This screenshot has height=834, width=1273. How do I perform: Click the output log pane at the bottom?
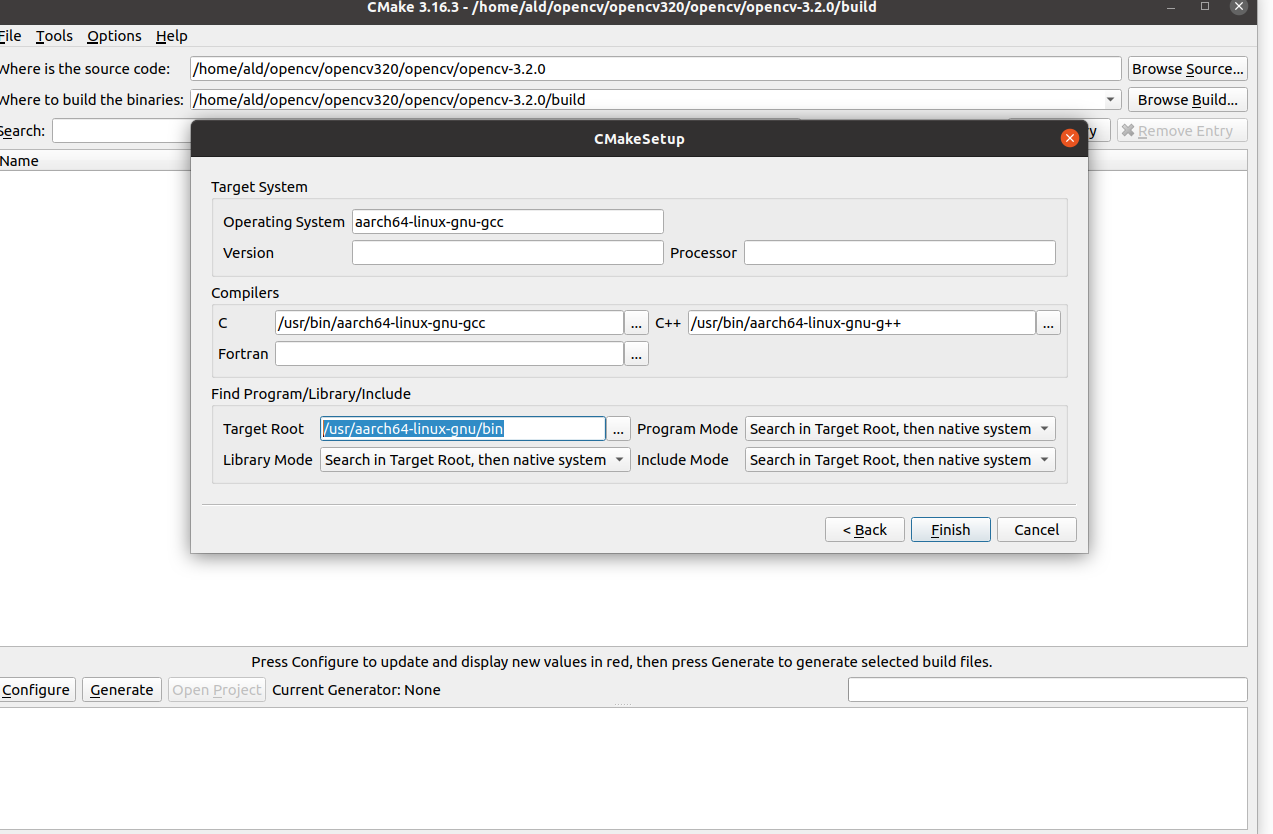(623, 767)
